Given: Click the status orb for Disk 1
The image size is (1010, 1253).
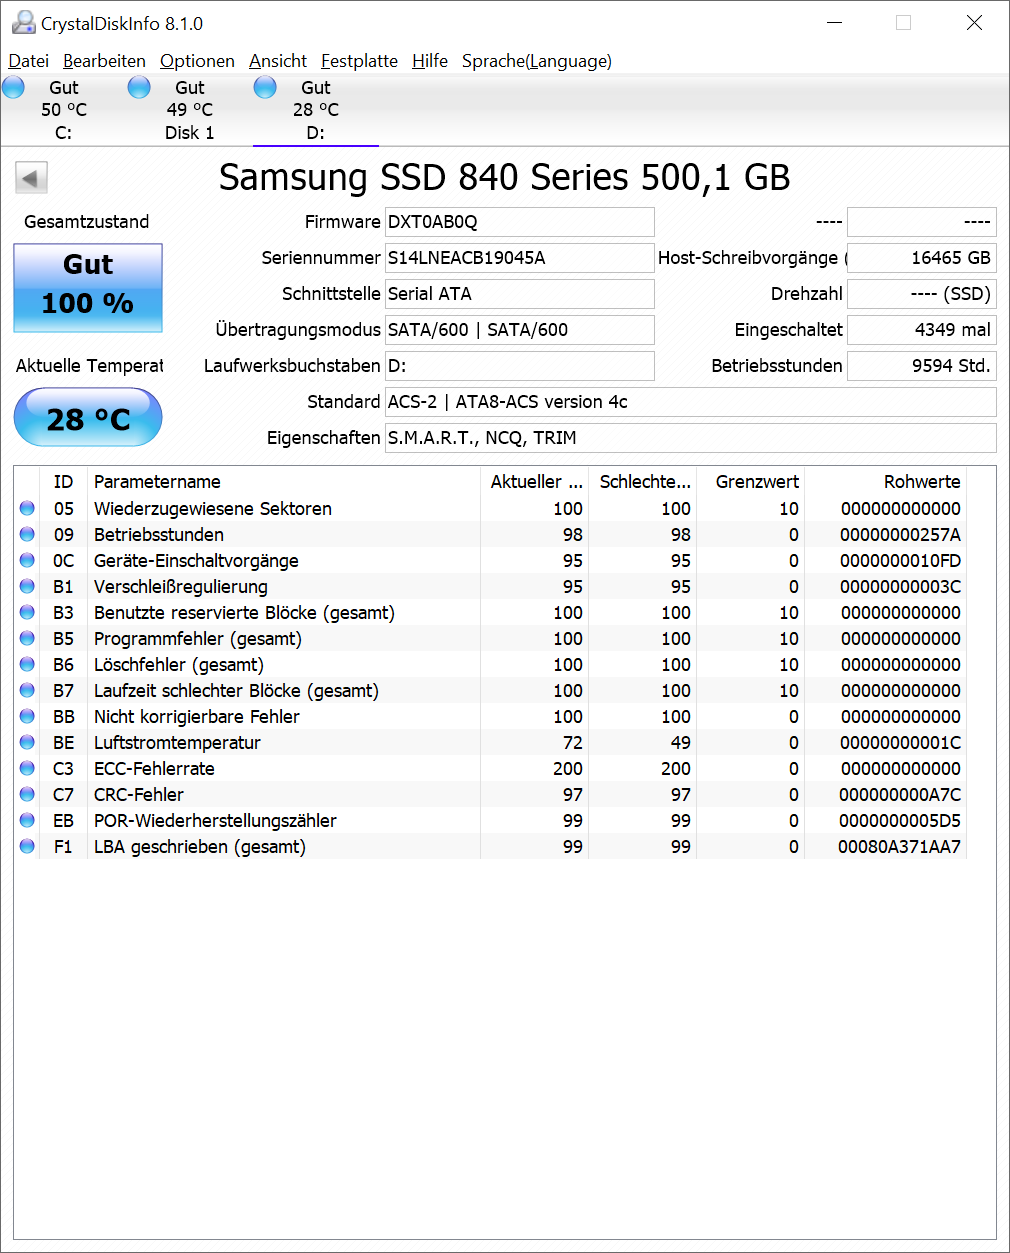Looking at the screenshot, I should 140,88.
